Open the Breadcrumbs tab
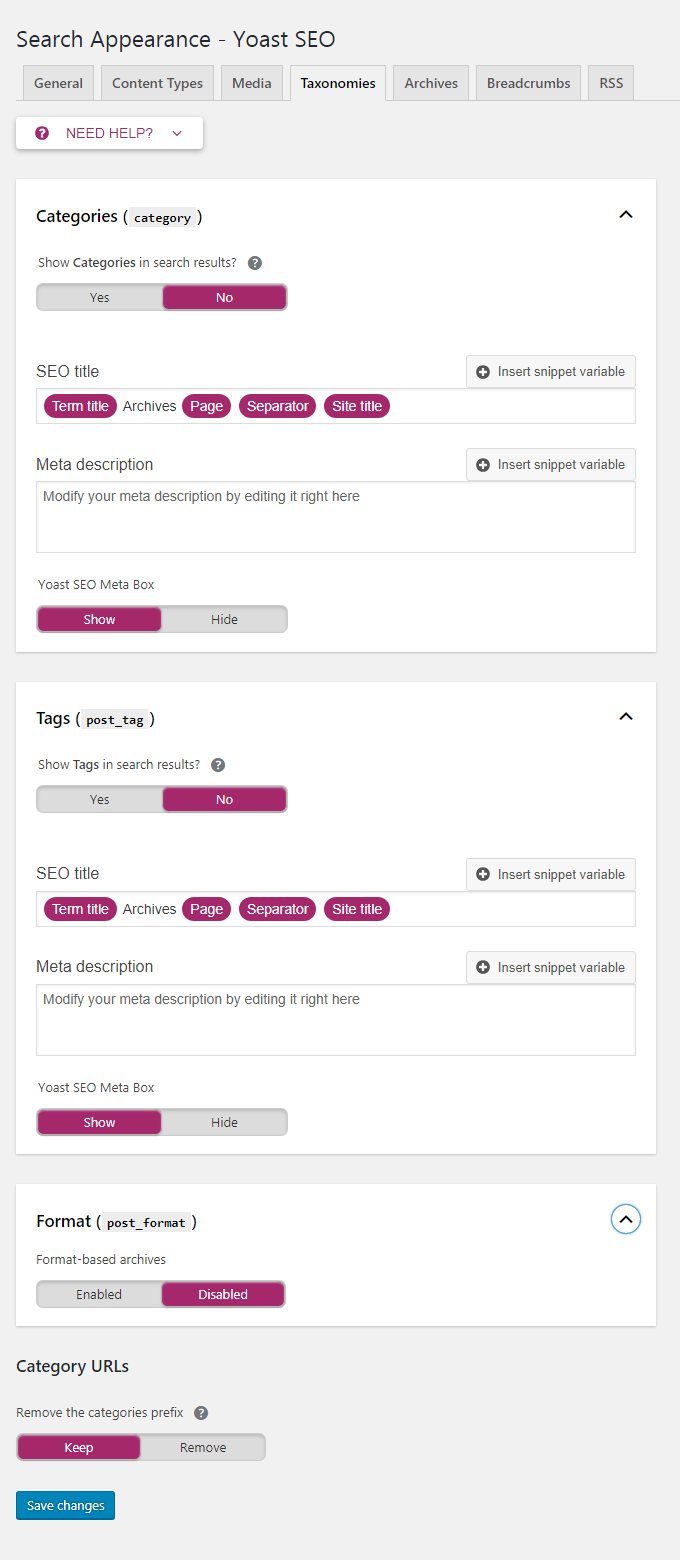This screenshot has width=680, height=1560. click(529, 83)
